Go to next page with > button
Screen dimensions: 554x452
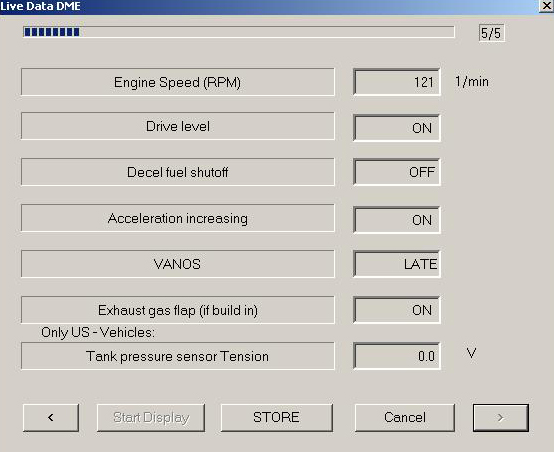coord(501,418)
